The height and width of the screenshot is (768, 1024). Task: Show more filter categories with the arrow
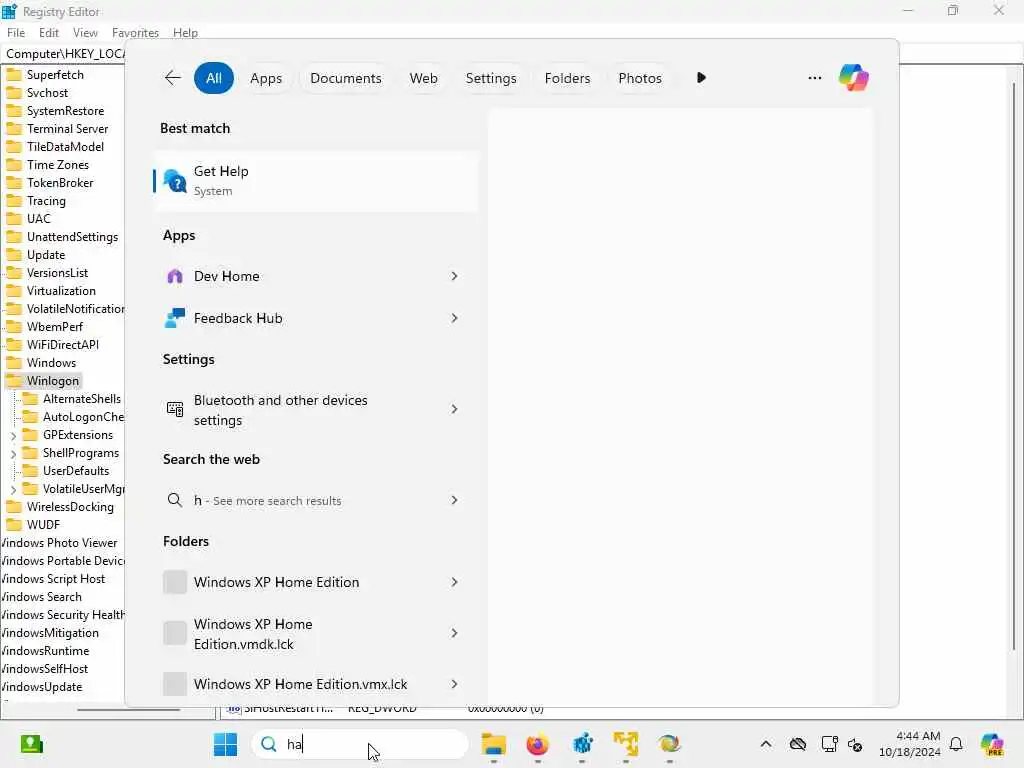(x=701, y=78)
